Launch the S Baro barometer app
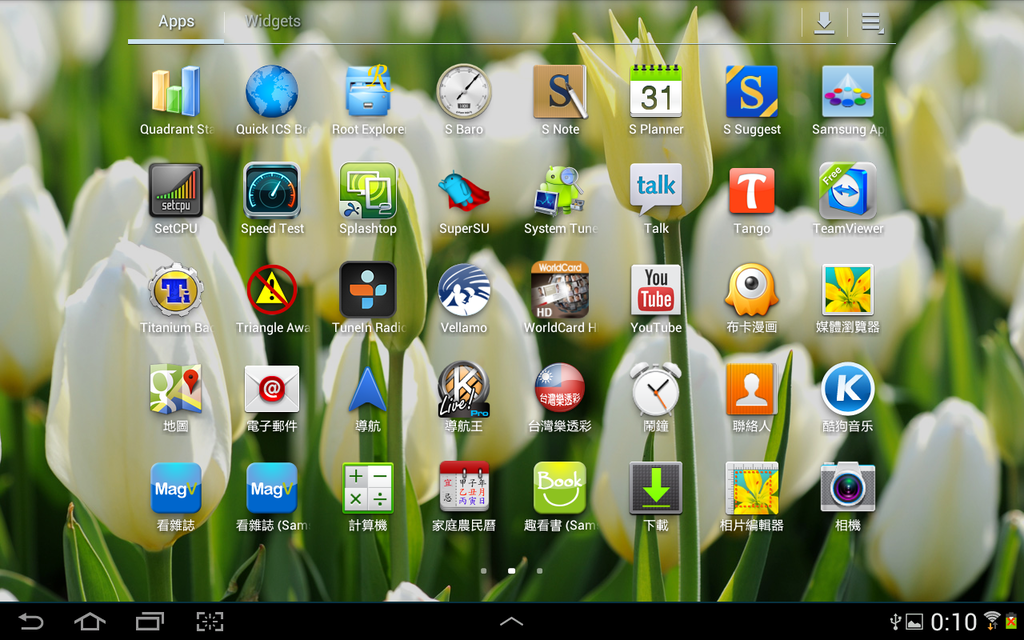 464,91
